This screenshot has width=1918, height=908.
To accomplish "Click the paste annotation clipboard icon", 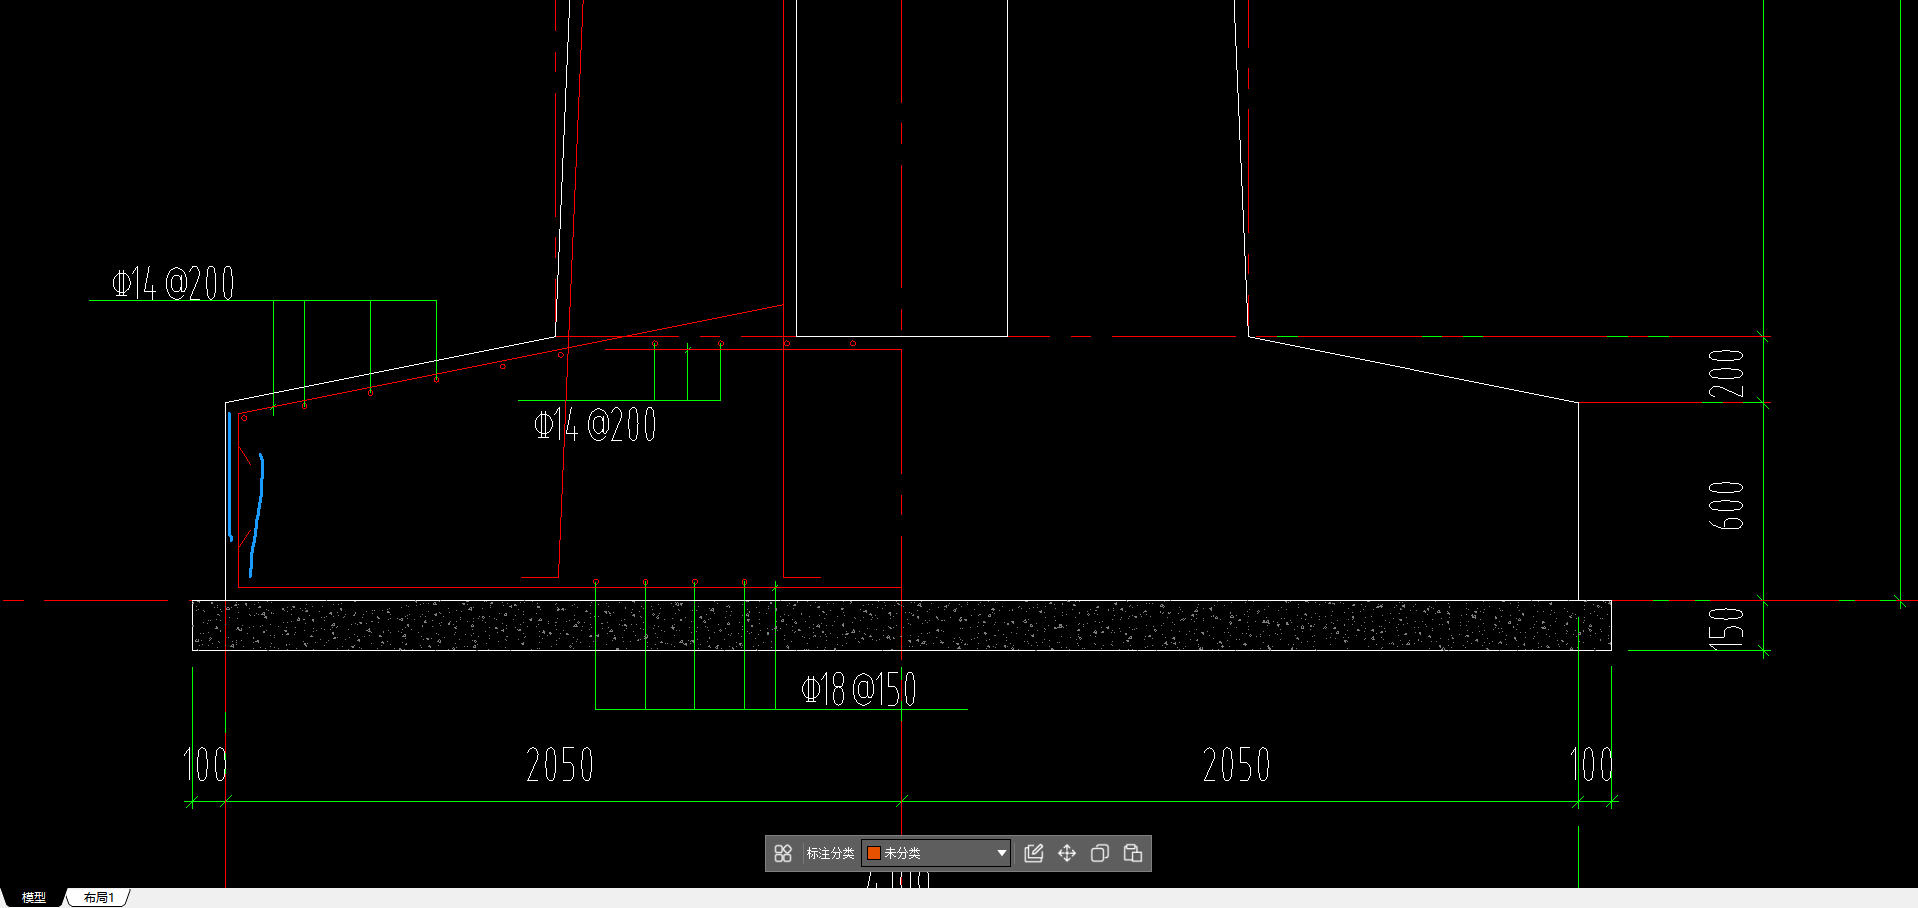I will click(1133, 853).
